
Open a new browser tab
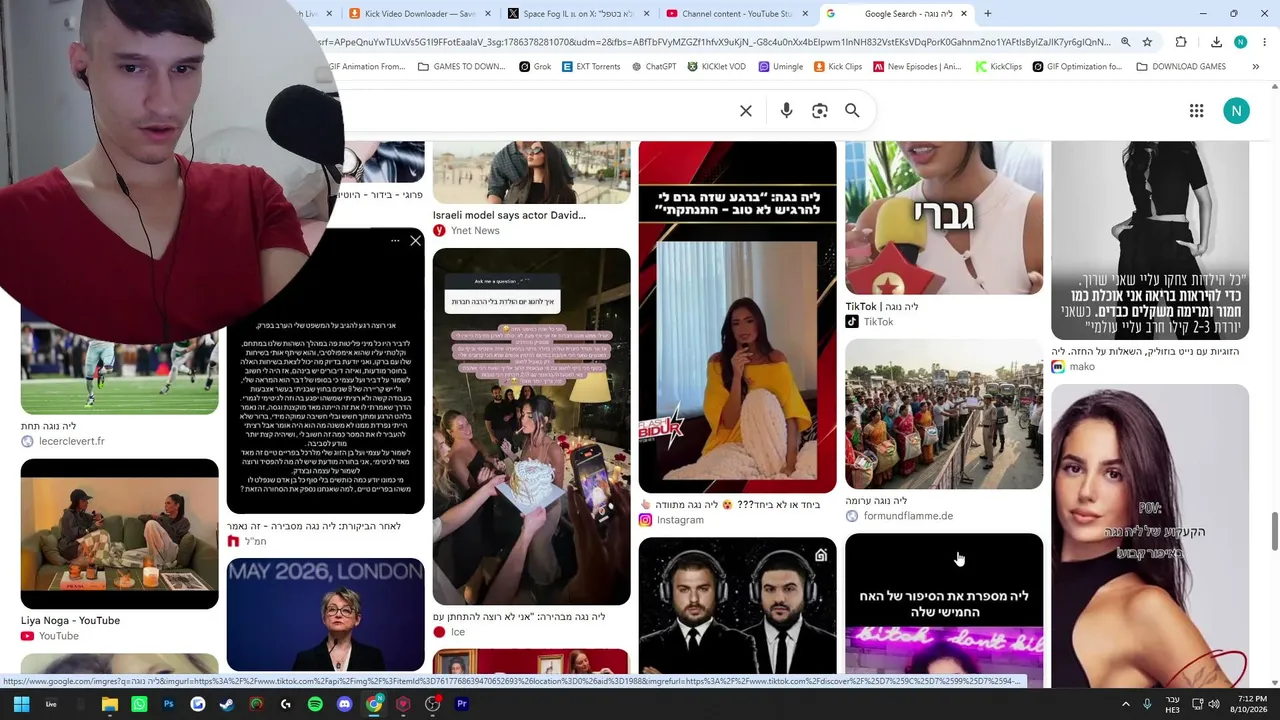pyautogui.click(x=987, y=13)
